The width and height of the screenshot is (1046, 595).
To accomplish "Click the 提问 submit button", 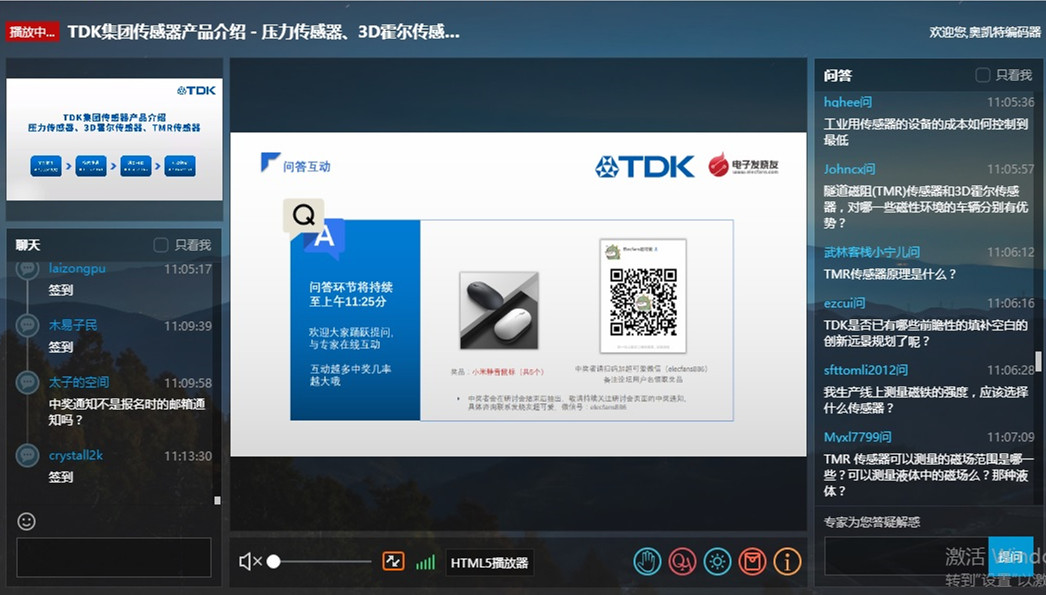I will click(1009, 556).
